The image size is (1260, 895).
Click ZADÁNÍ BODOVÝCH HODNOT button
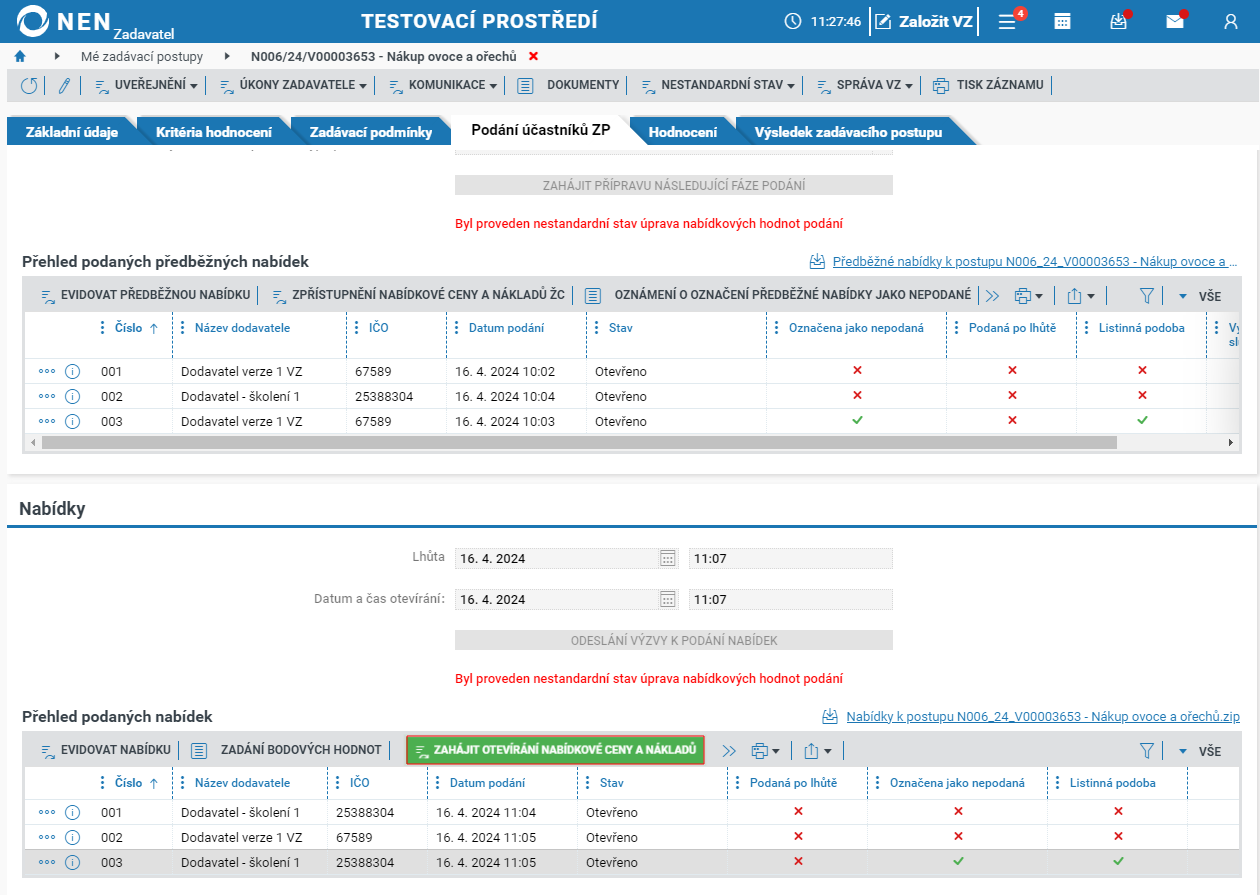(288, 751)
